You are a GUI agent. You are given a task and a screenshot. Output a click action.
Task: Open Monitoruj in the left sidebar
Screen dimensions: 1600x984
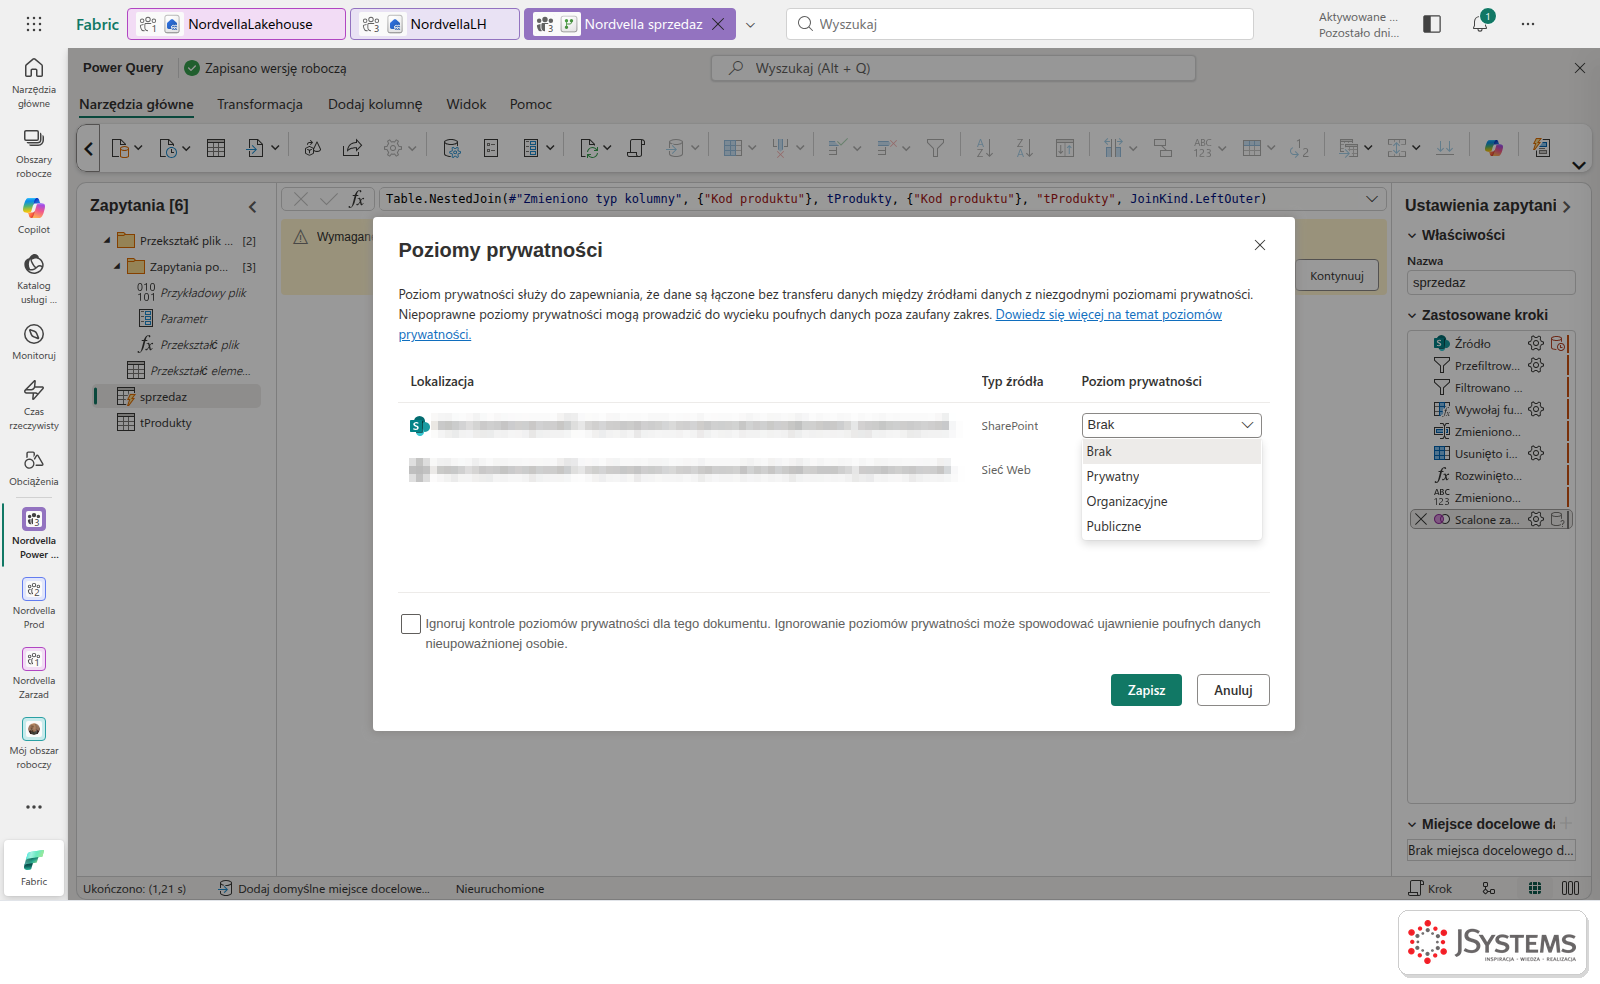[x=34, y=341]
